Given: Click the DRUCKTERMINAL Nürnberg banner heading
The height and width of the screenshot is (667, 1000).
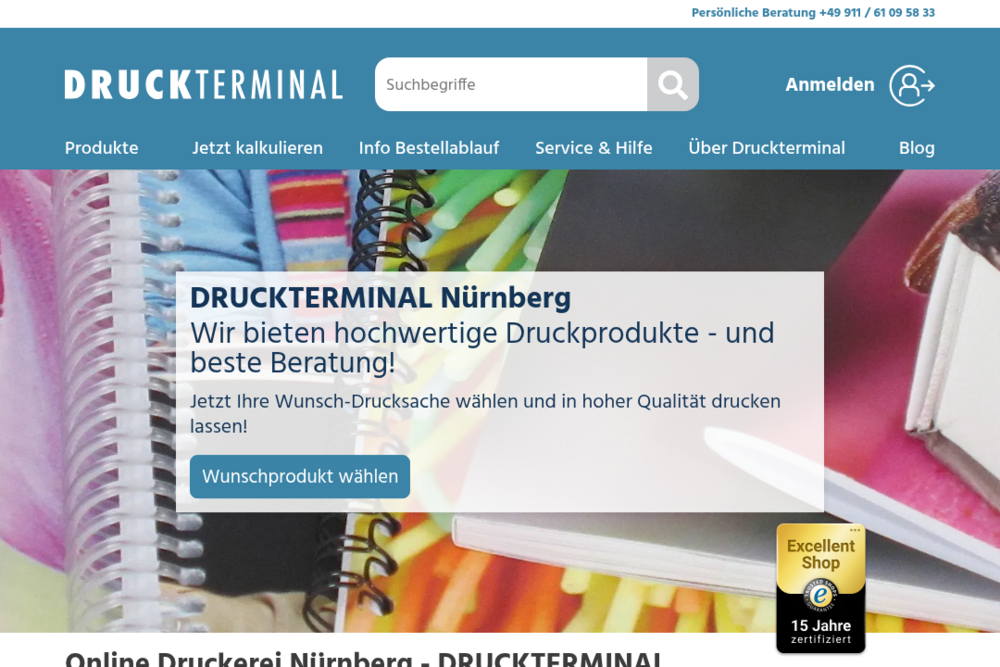Looking at the screenshot, I should click(381, 298).
